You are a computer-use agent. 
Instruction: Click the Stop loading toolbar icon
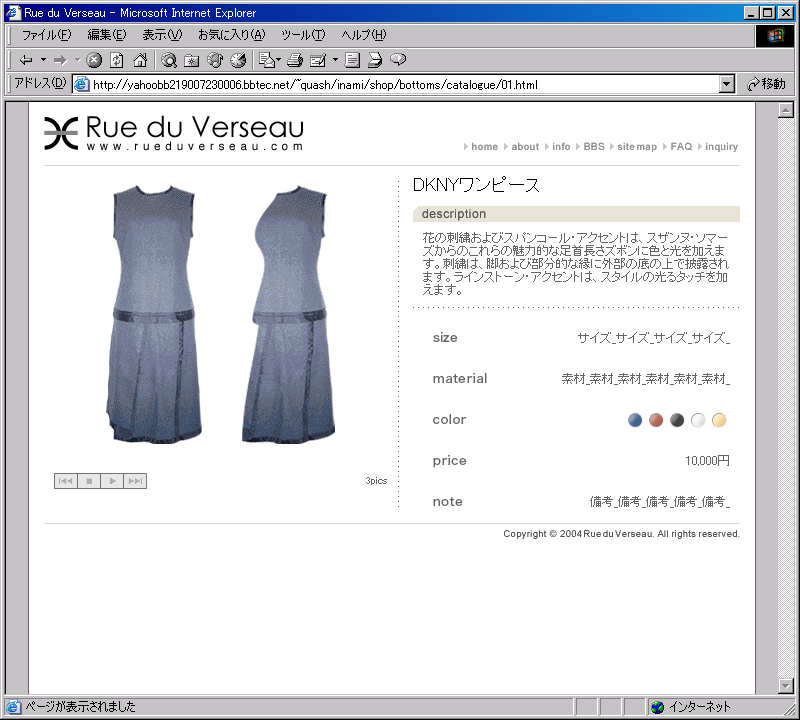coord(94,60)
